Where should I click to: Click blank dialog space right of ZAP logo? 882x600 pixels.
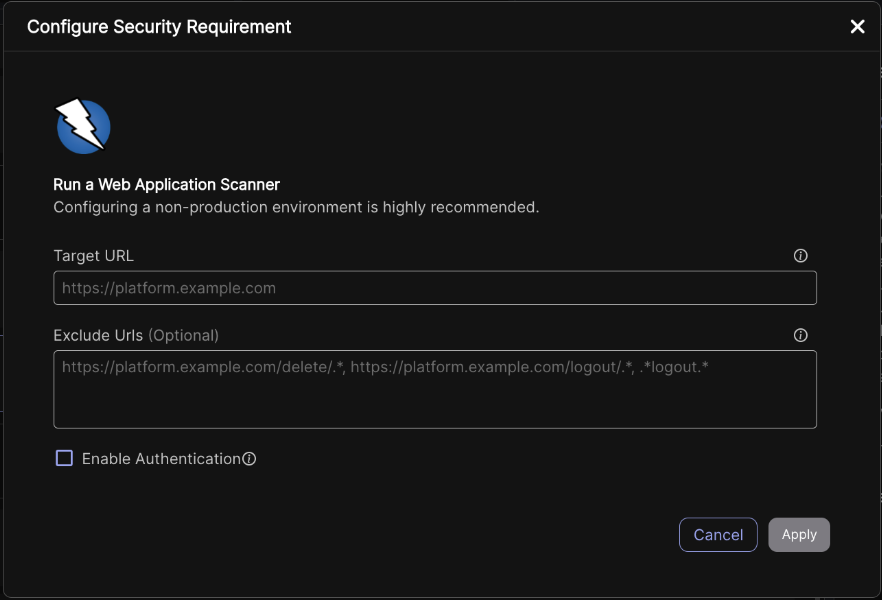click(450, 126)
